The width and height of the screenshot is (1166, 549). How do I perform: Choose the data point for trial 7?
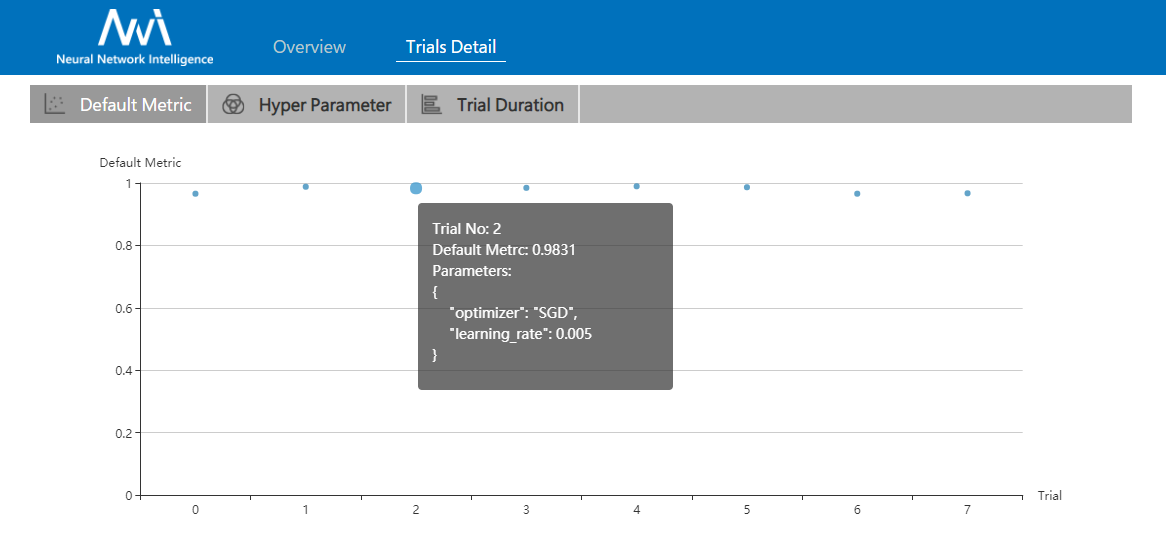pos(967,193)
